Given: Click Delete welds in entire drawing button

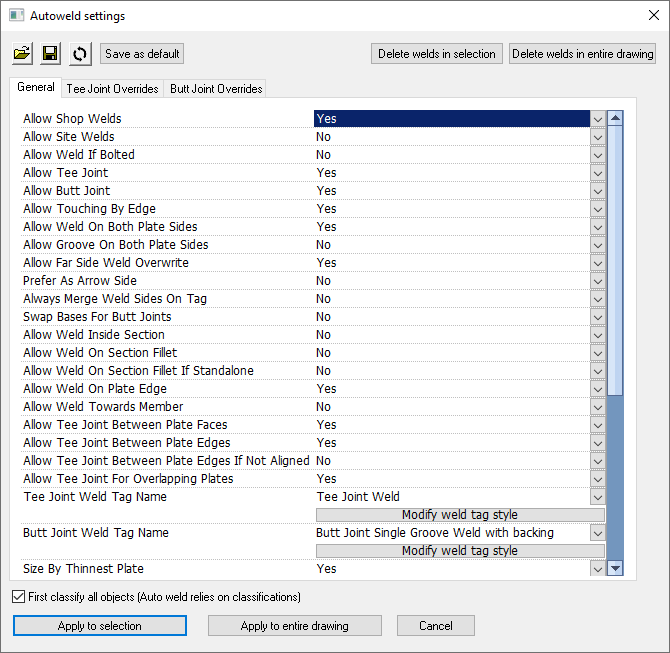Looking at the screenshot, I should point(583,54).
